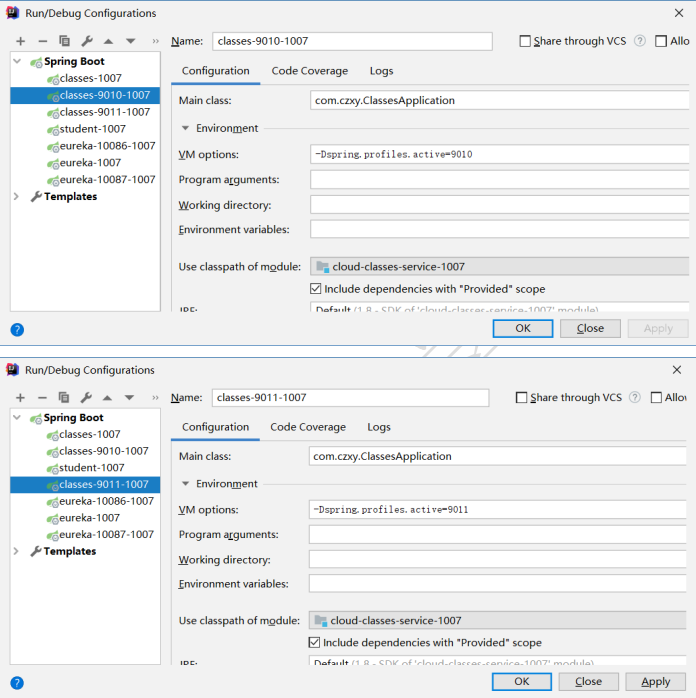
Task: Select classes-1007 in top dialog tree
Action: click(90, 78)
